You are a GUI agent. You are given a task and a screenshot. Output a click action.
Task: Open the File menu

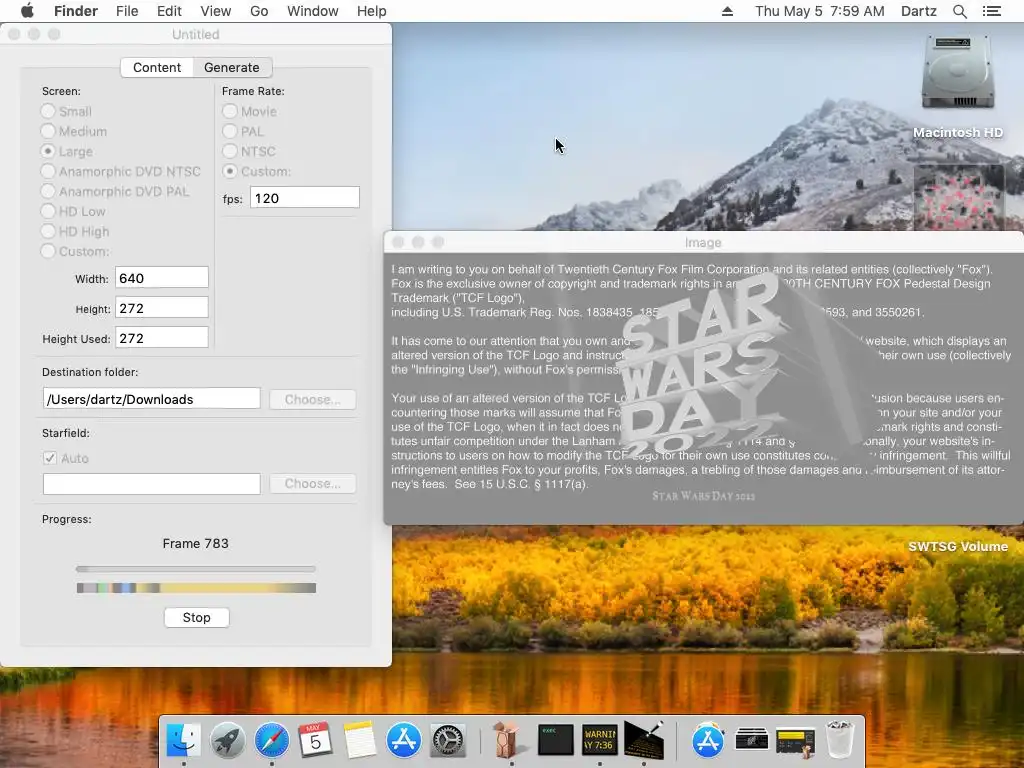(127, 11)
